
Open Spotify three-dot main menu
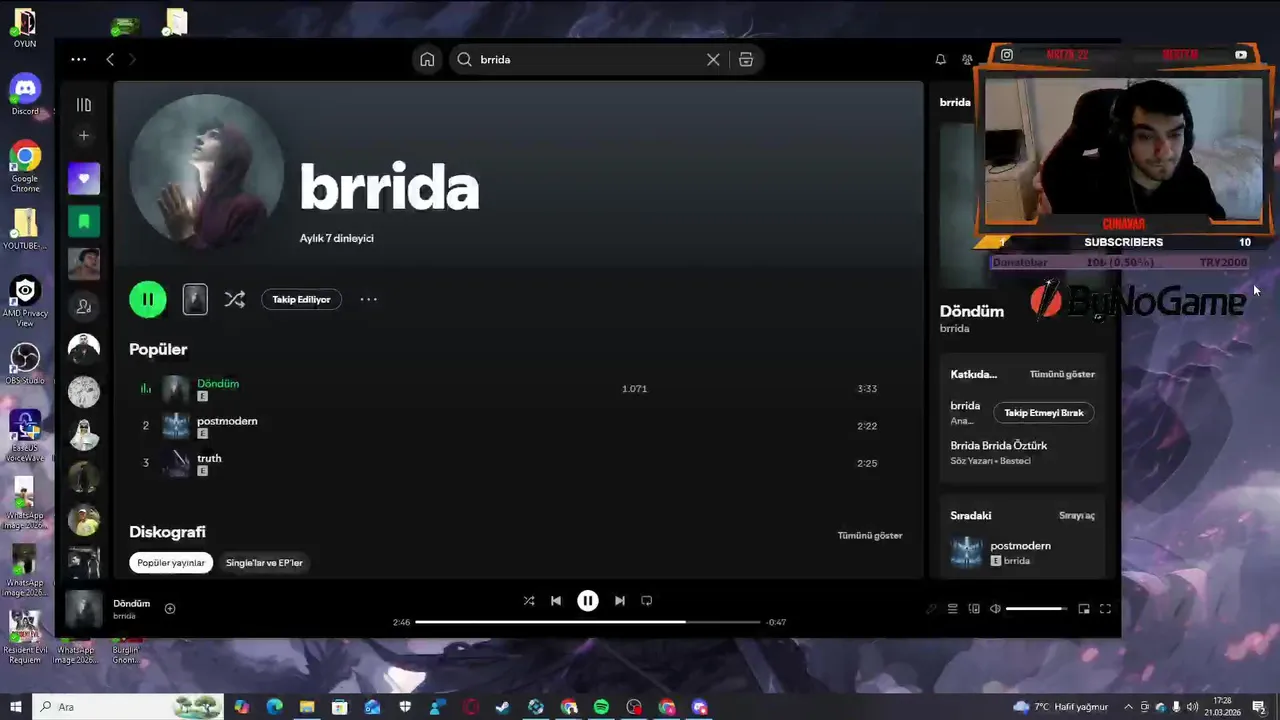click(x=78, y=59)
